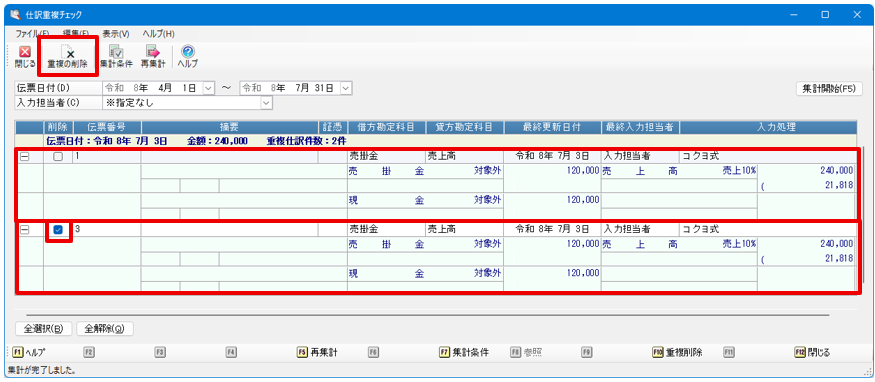875x382 pixels.
Task: Open the 集計条件 toolbar icon
Action: [x=116, y=57]
